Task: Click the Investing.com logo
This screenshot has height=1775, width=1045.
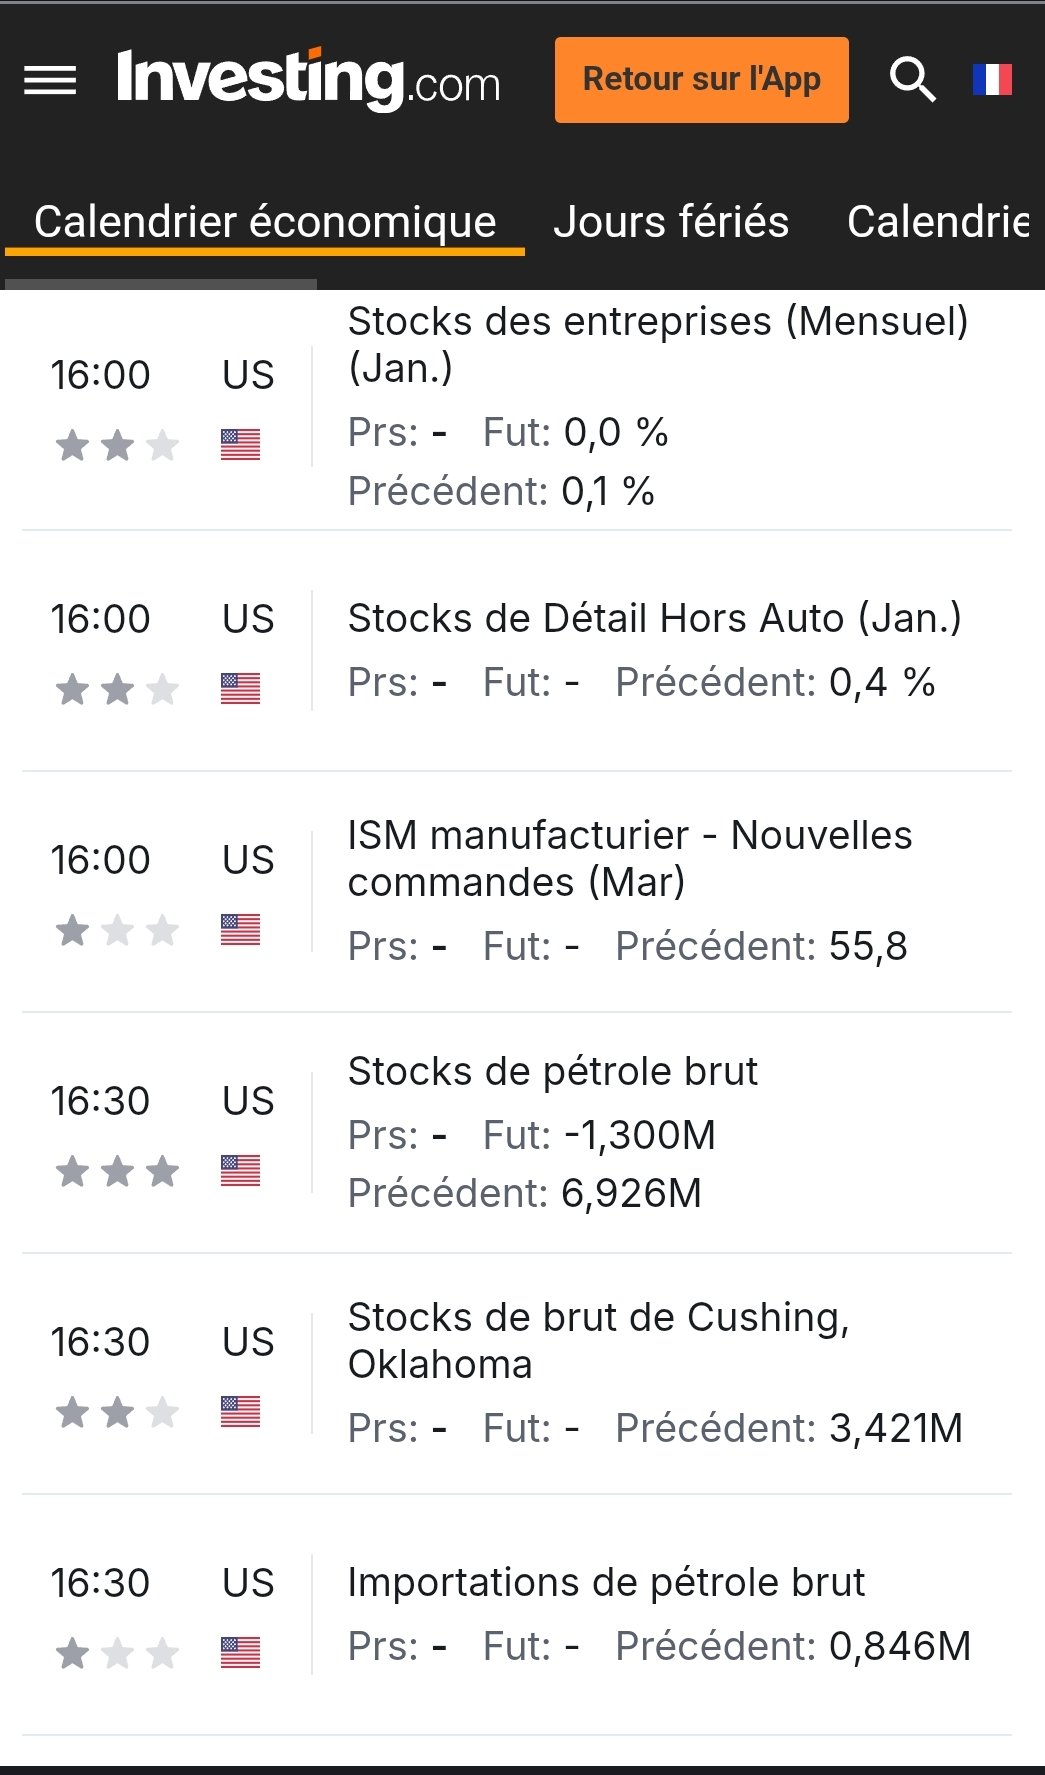Action: 308,80
